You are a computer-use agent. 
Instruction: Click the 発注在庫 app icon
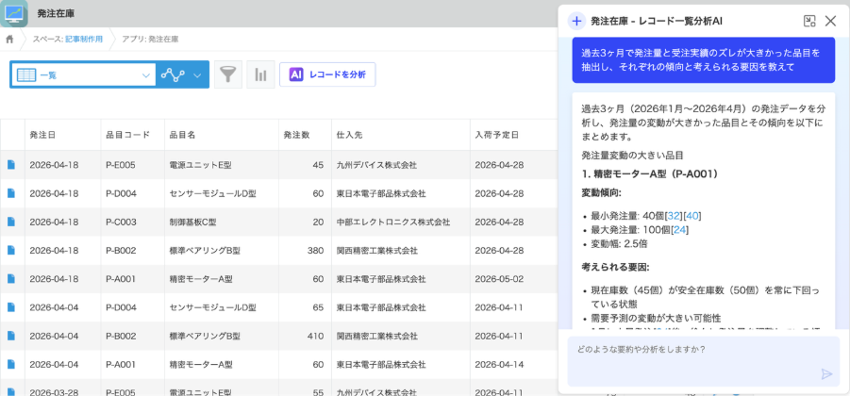point(14,14)
